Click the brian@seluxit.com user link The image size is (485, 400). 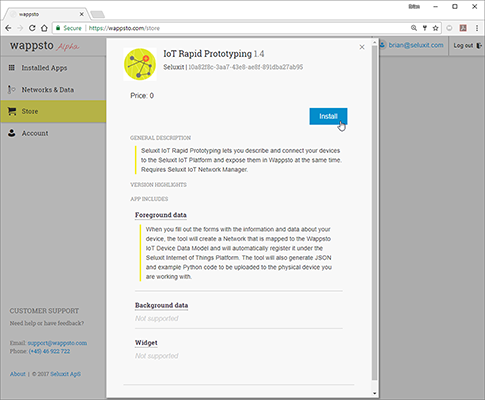pos(416,45)
